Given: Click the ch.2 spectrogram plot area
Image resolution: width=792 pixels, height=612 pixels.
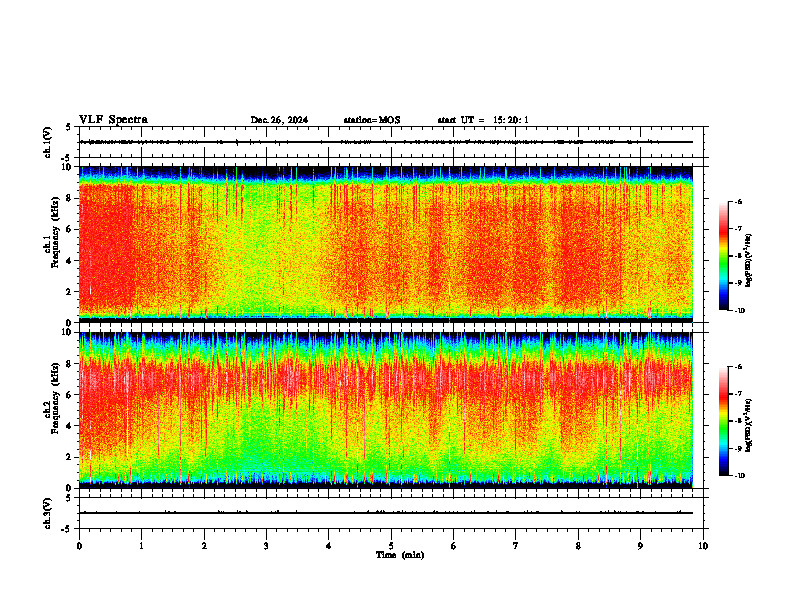Looking at the screenshot, I should (386, 410).
